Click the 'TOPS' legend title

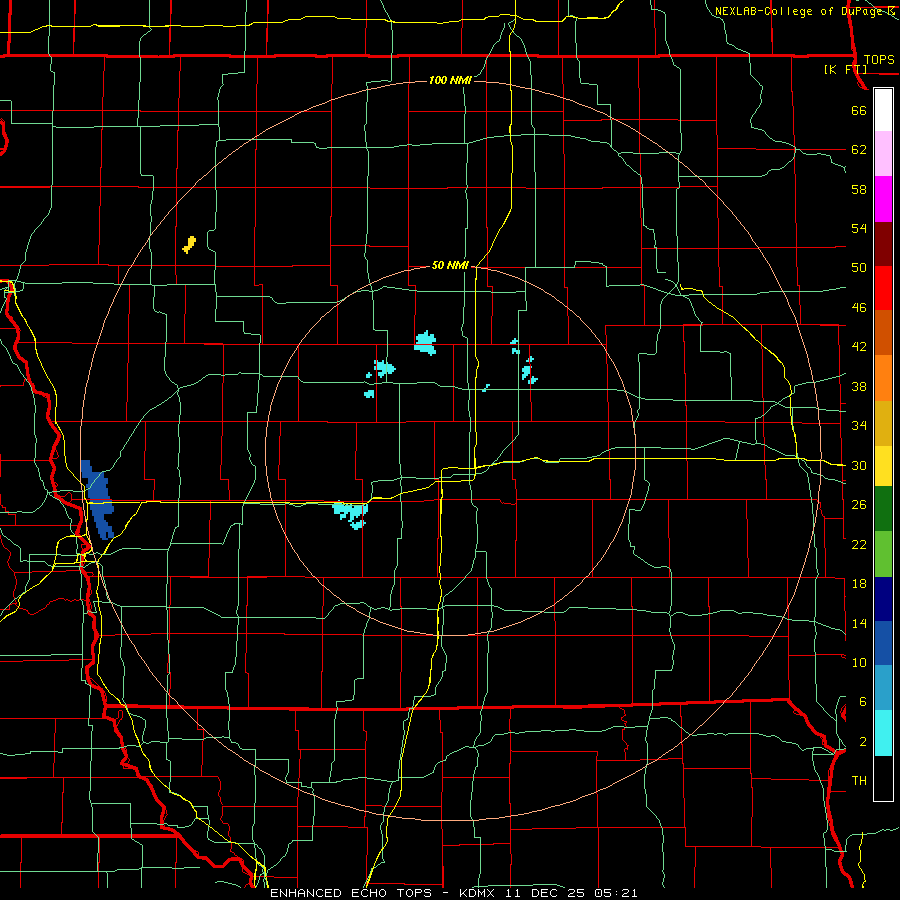click(879, 60)
